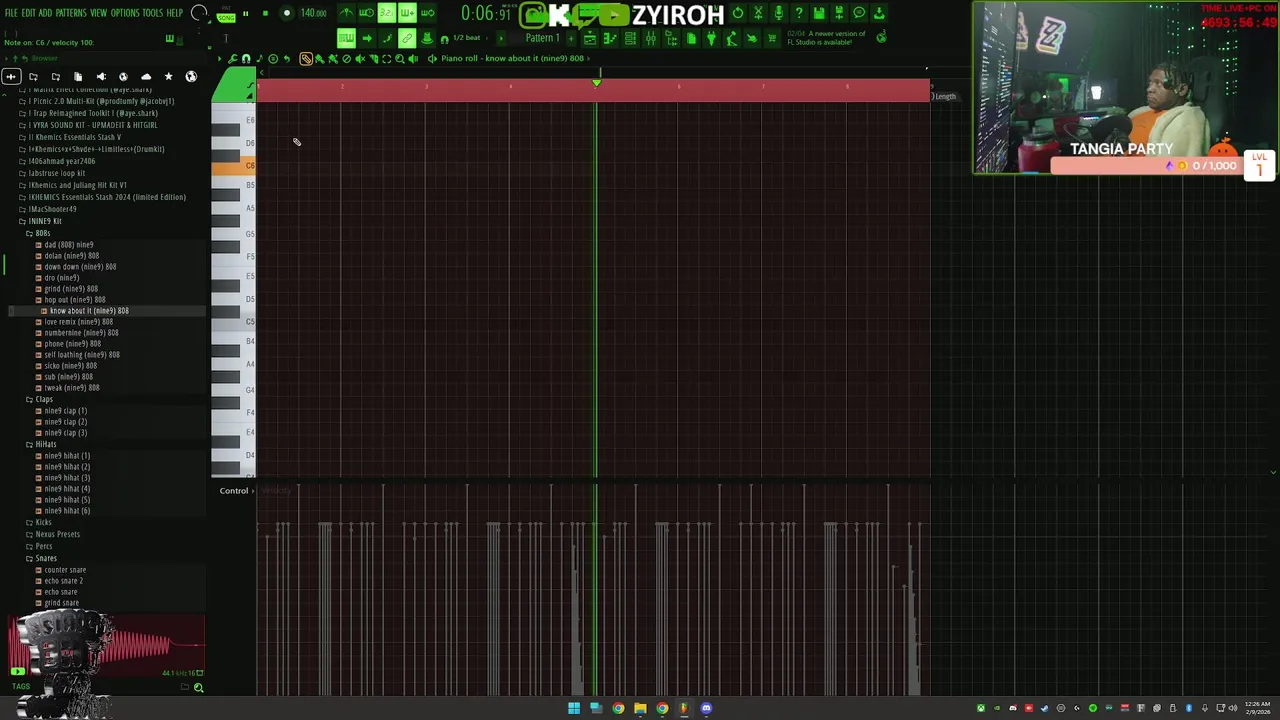Screen dimensions: 1280x720
Task: Open the help question mark icon
Action: 799,13
